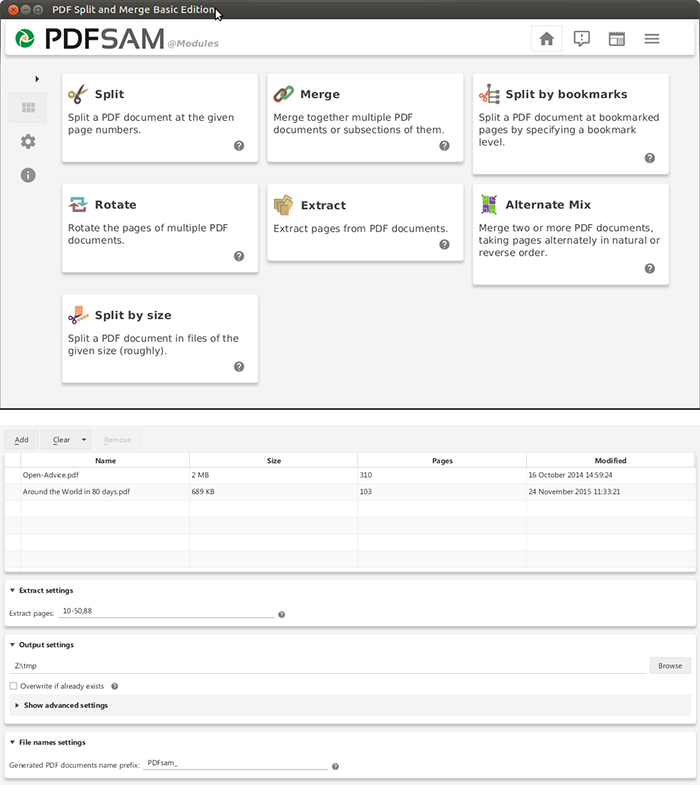Open help for the Extract module

pyautogui.click(x=444, y=245)
